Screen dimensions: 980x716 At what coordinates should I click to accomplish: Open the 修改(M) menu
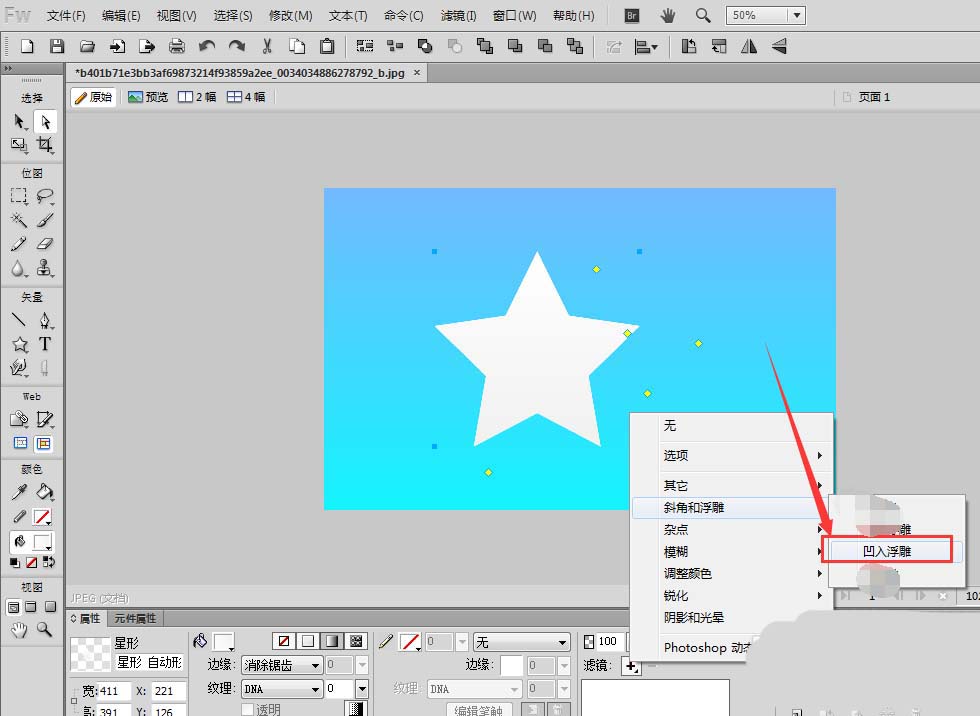click(291, 16)
